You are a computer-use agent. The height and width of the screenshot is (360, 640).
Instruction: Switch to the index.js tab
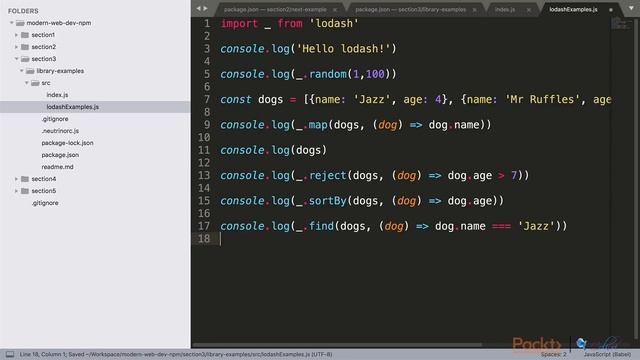(x=505, y=9)
